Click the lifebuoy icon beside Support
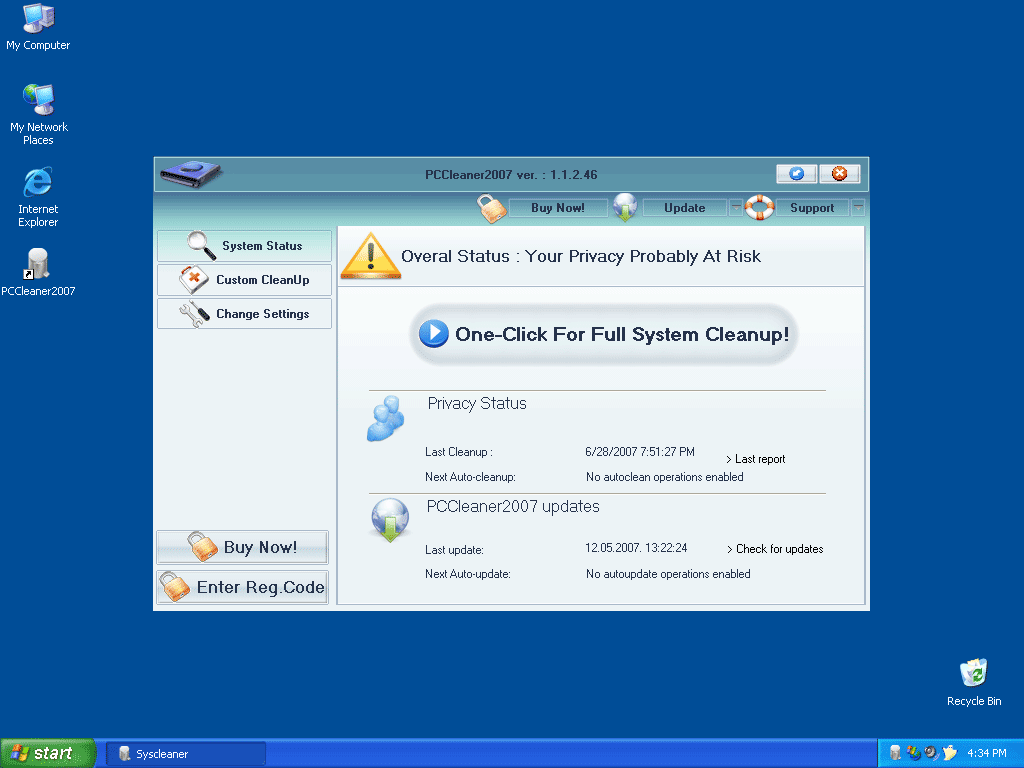The height and width of the screenshot is (768, 1024). click(x=760, y=207)
